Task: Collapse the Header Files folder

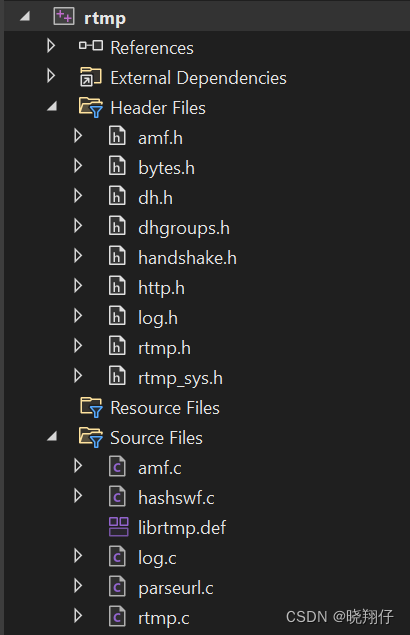Action: [x=52, y=106]
